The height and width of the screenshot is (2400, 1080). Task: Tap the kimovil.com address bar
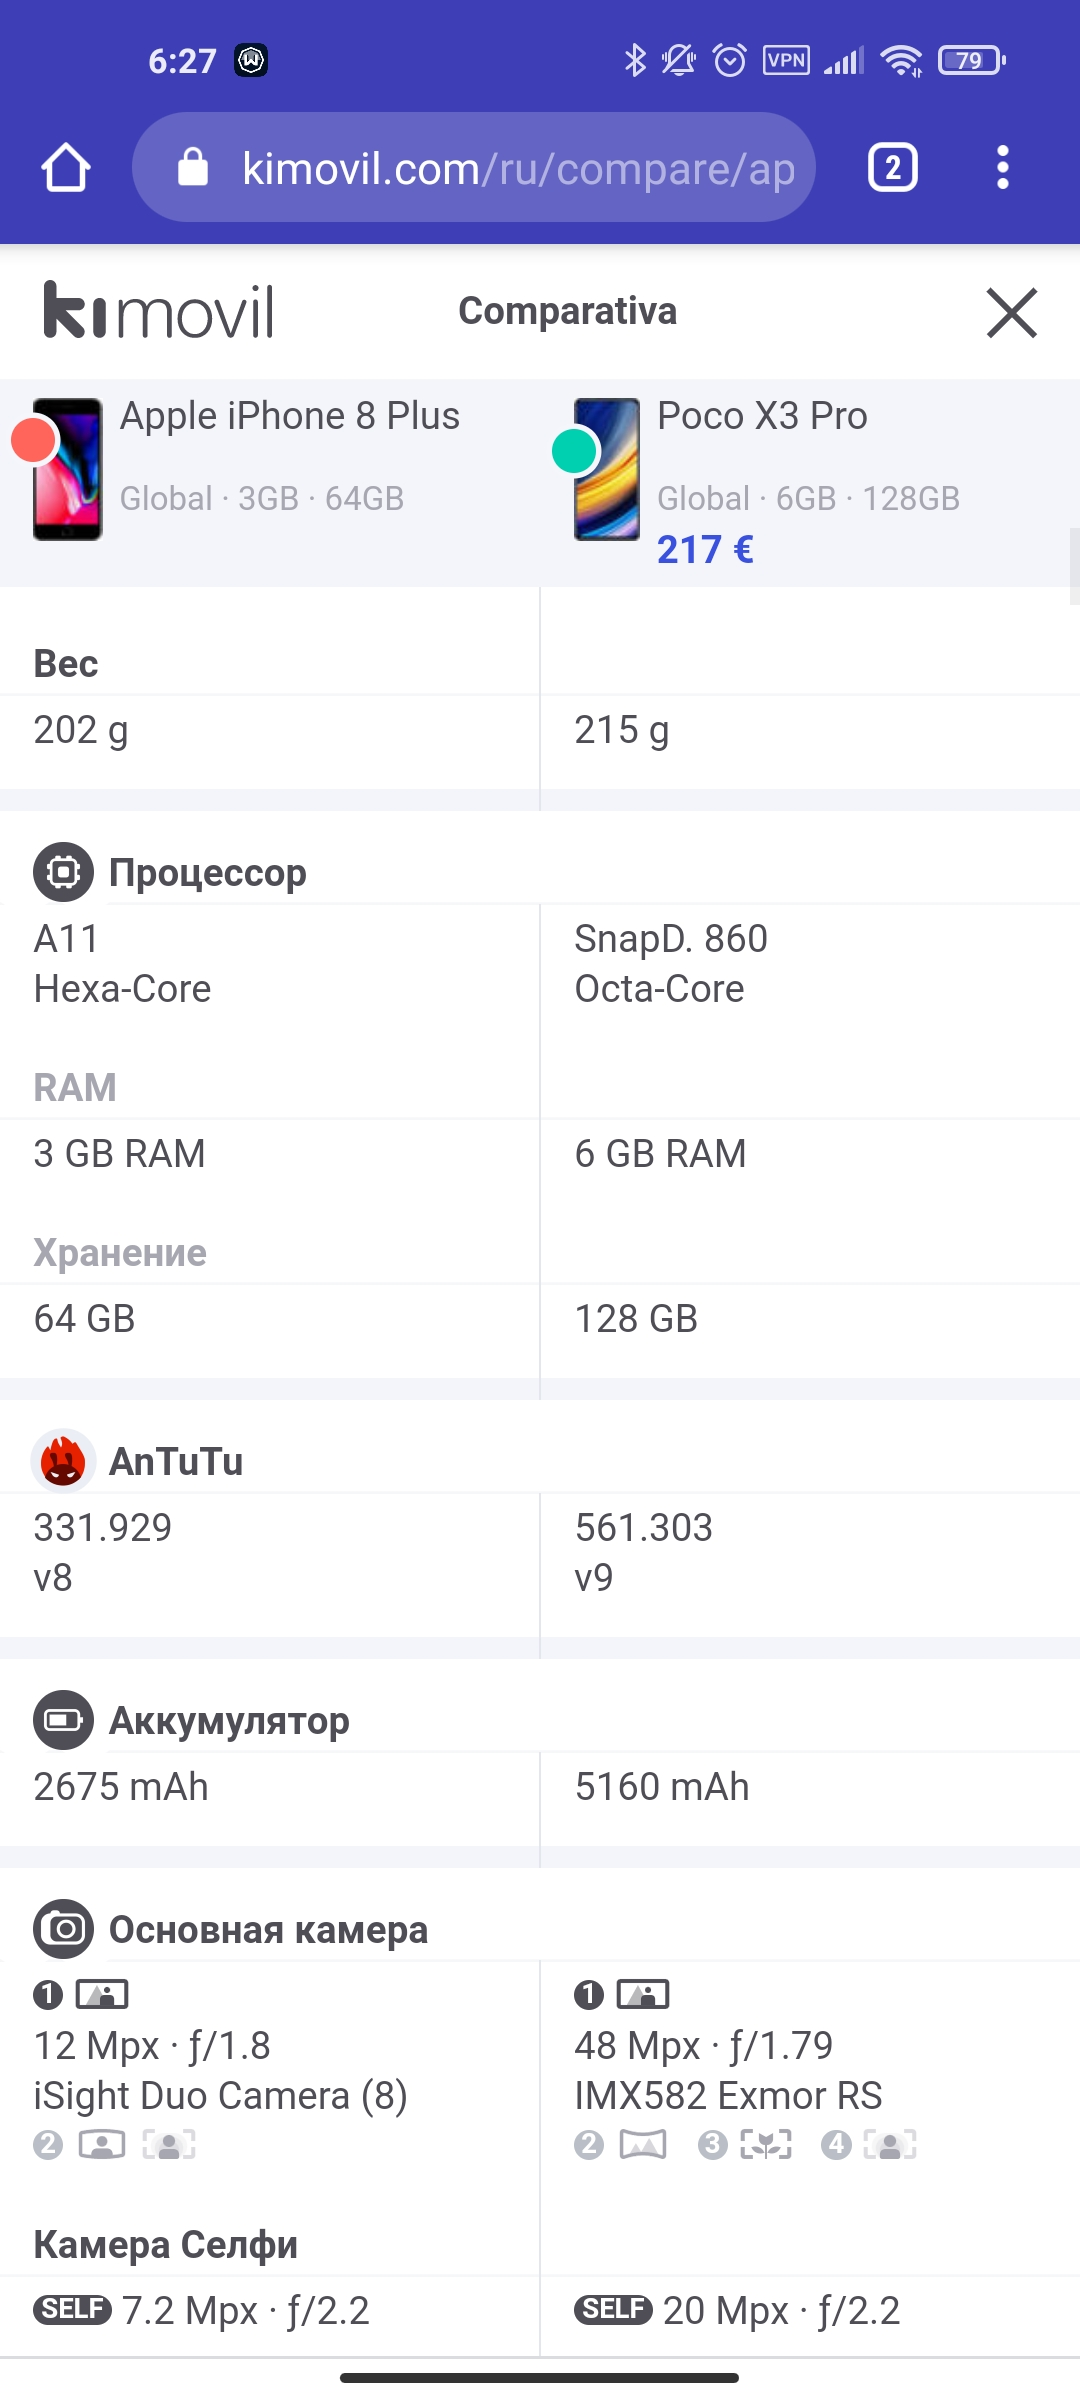pos(473,167)
